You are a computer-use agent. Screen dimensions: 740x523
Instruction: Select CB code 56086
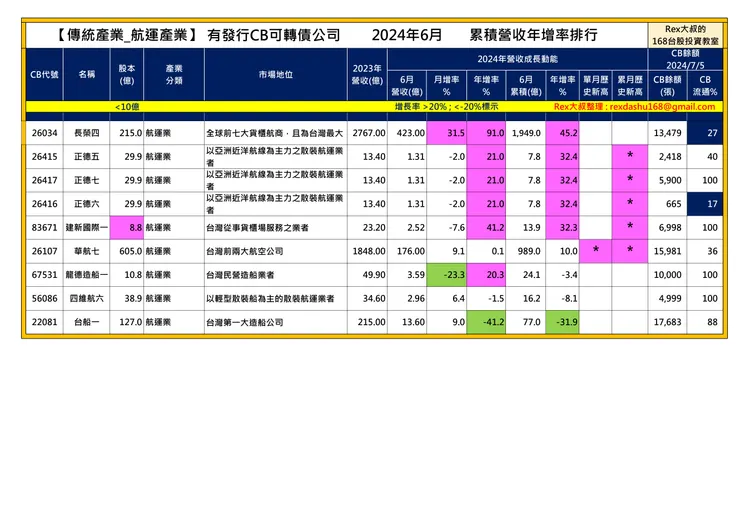pyautogui.click(x=44, y=298)
